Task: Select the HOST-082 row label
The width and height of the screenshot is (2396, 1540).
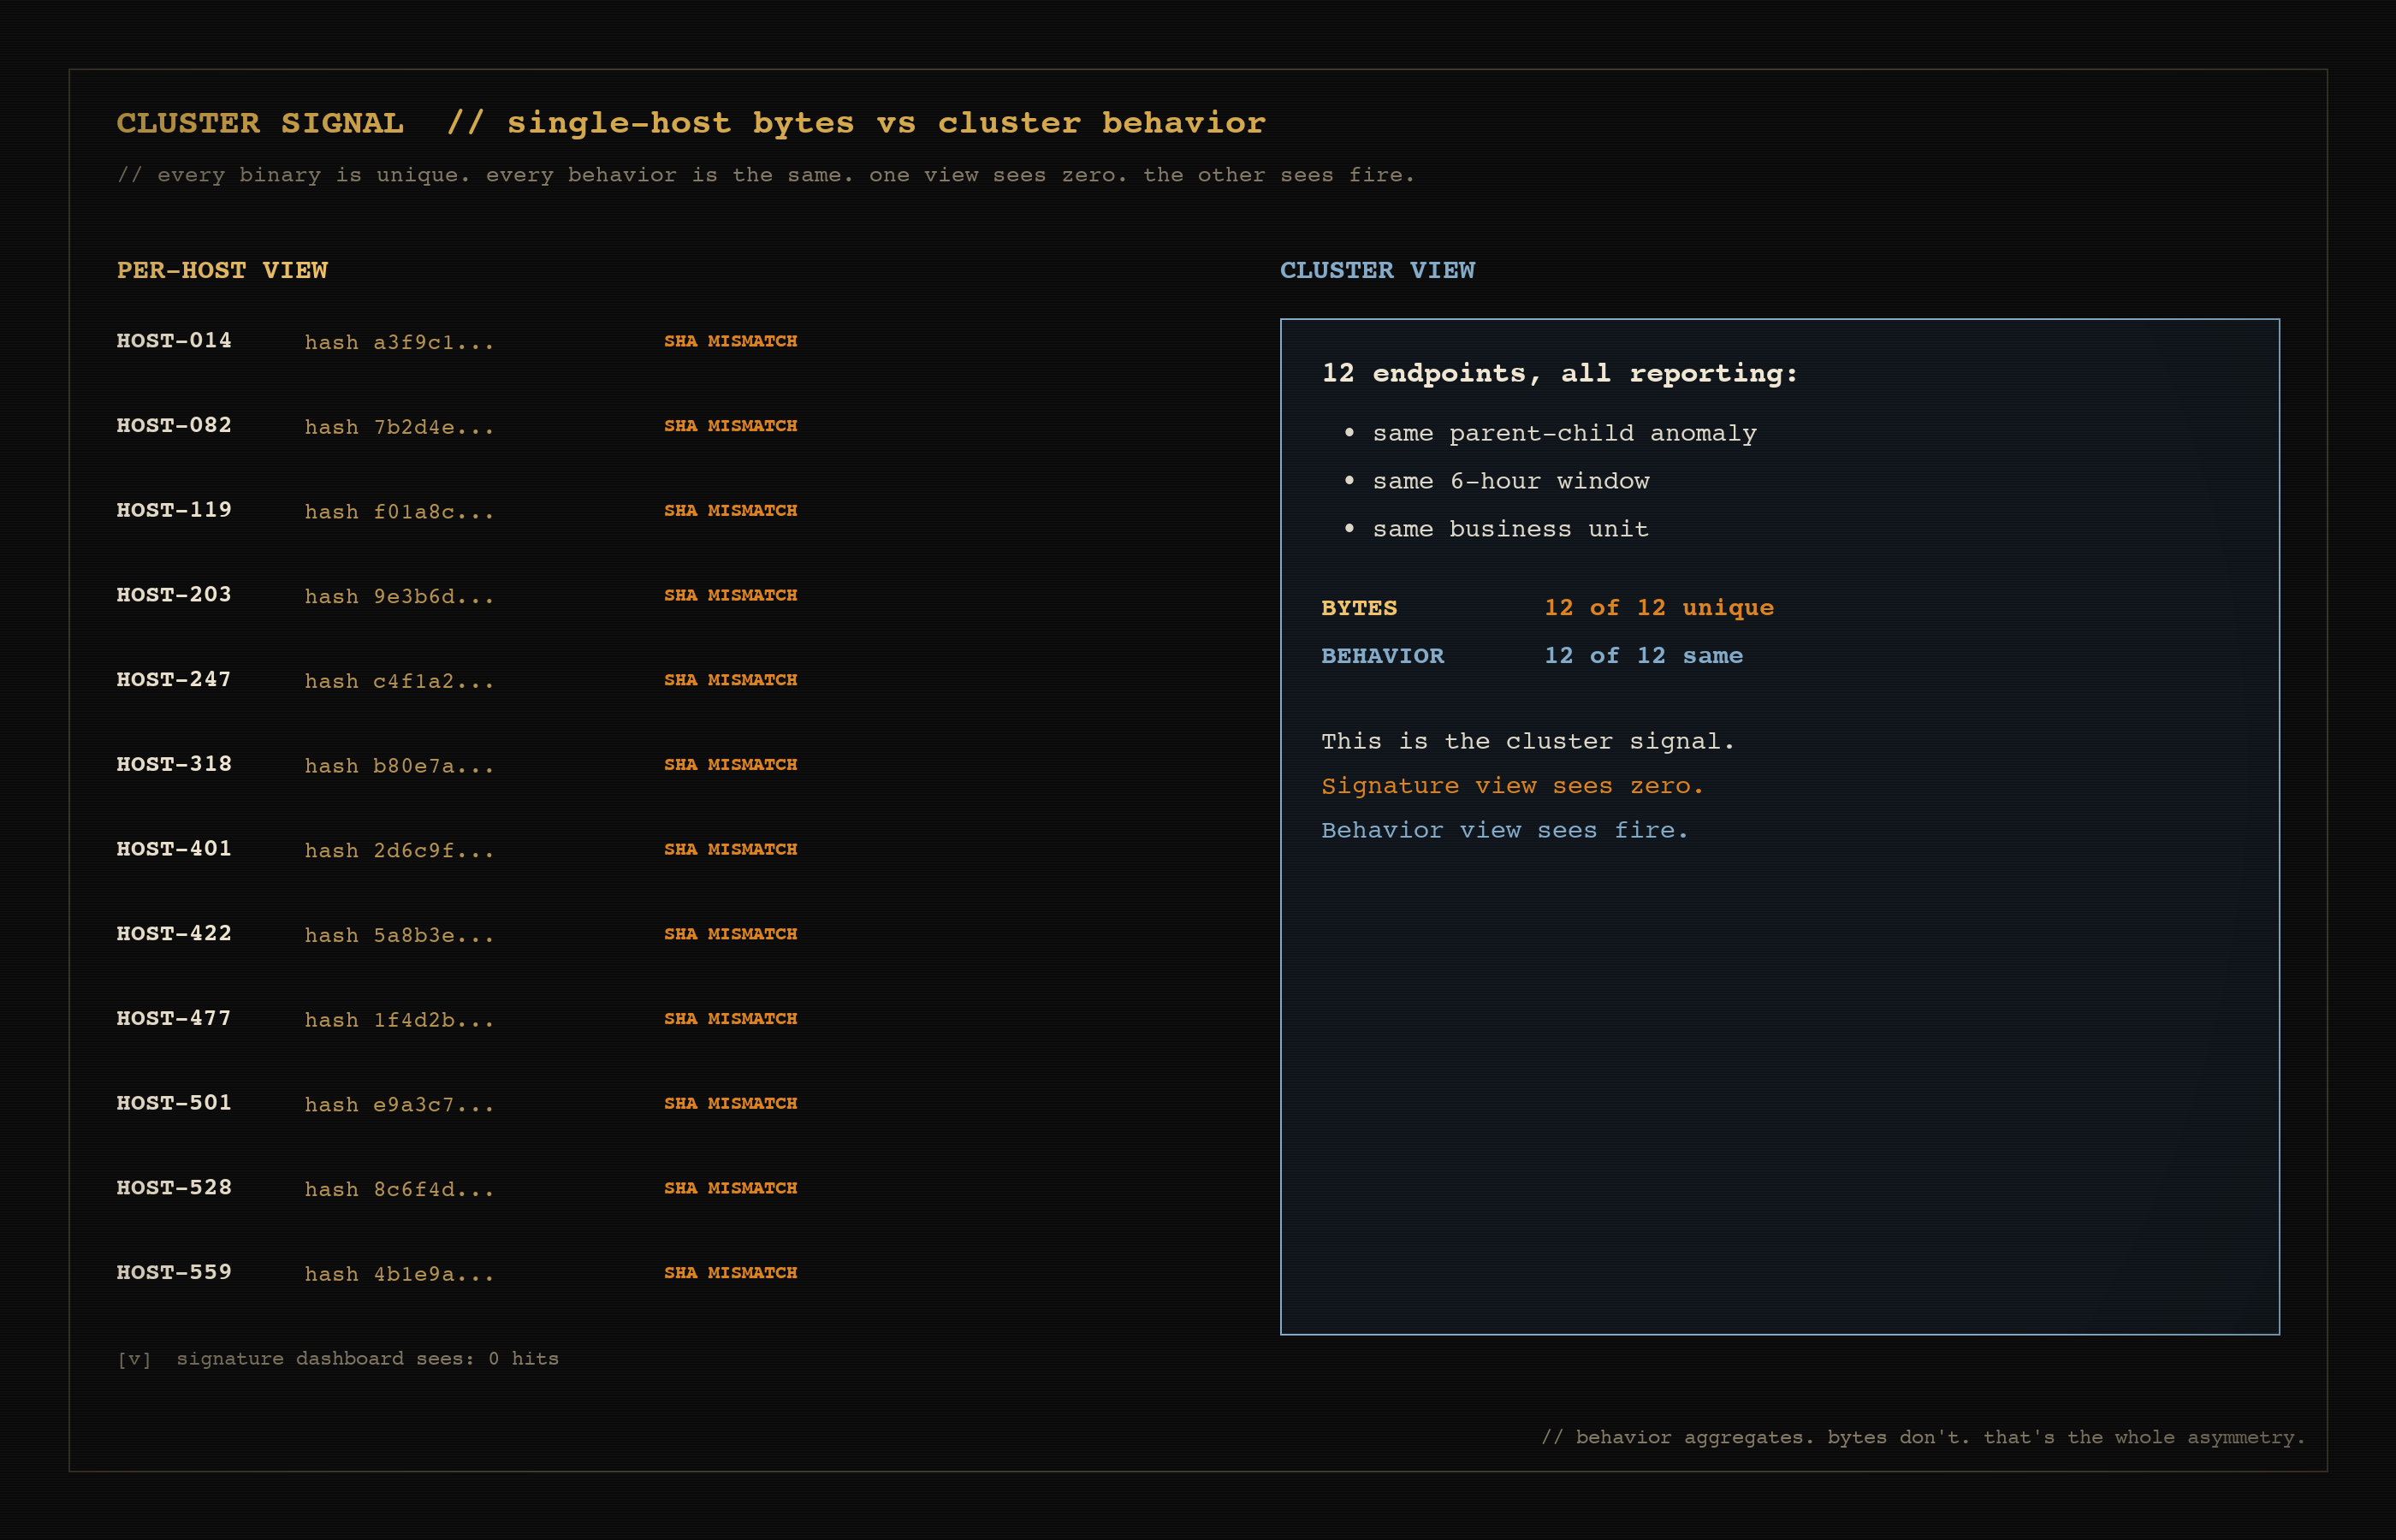Action: 174,426
